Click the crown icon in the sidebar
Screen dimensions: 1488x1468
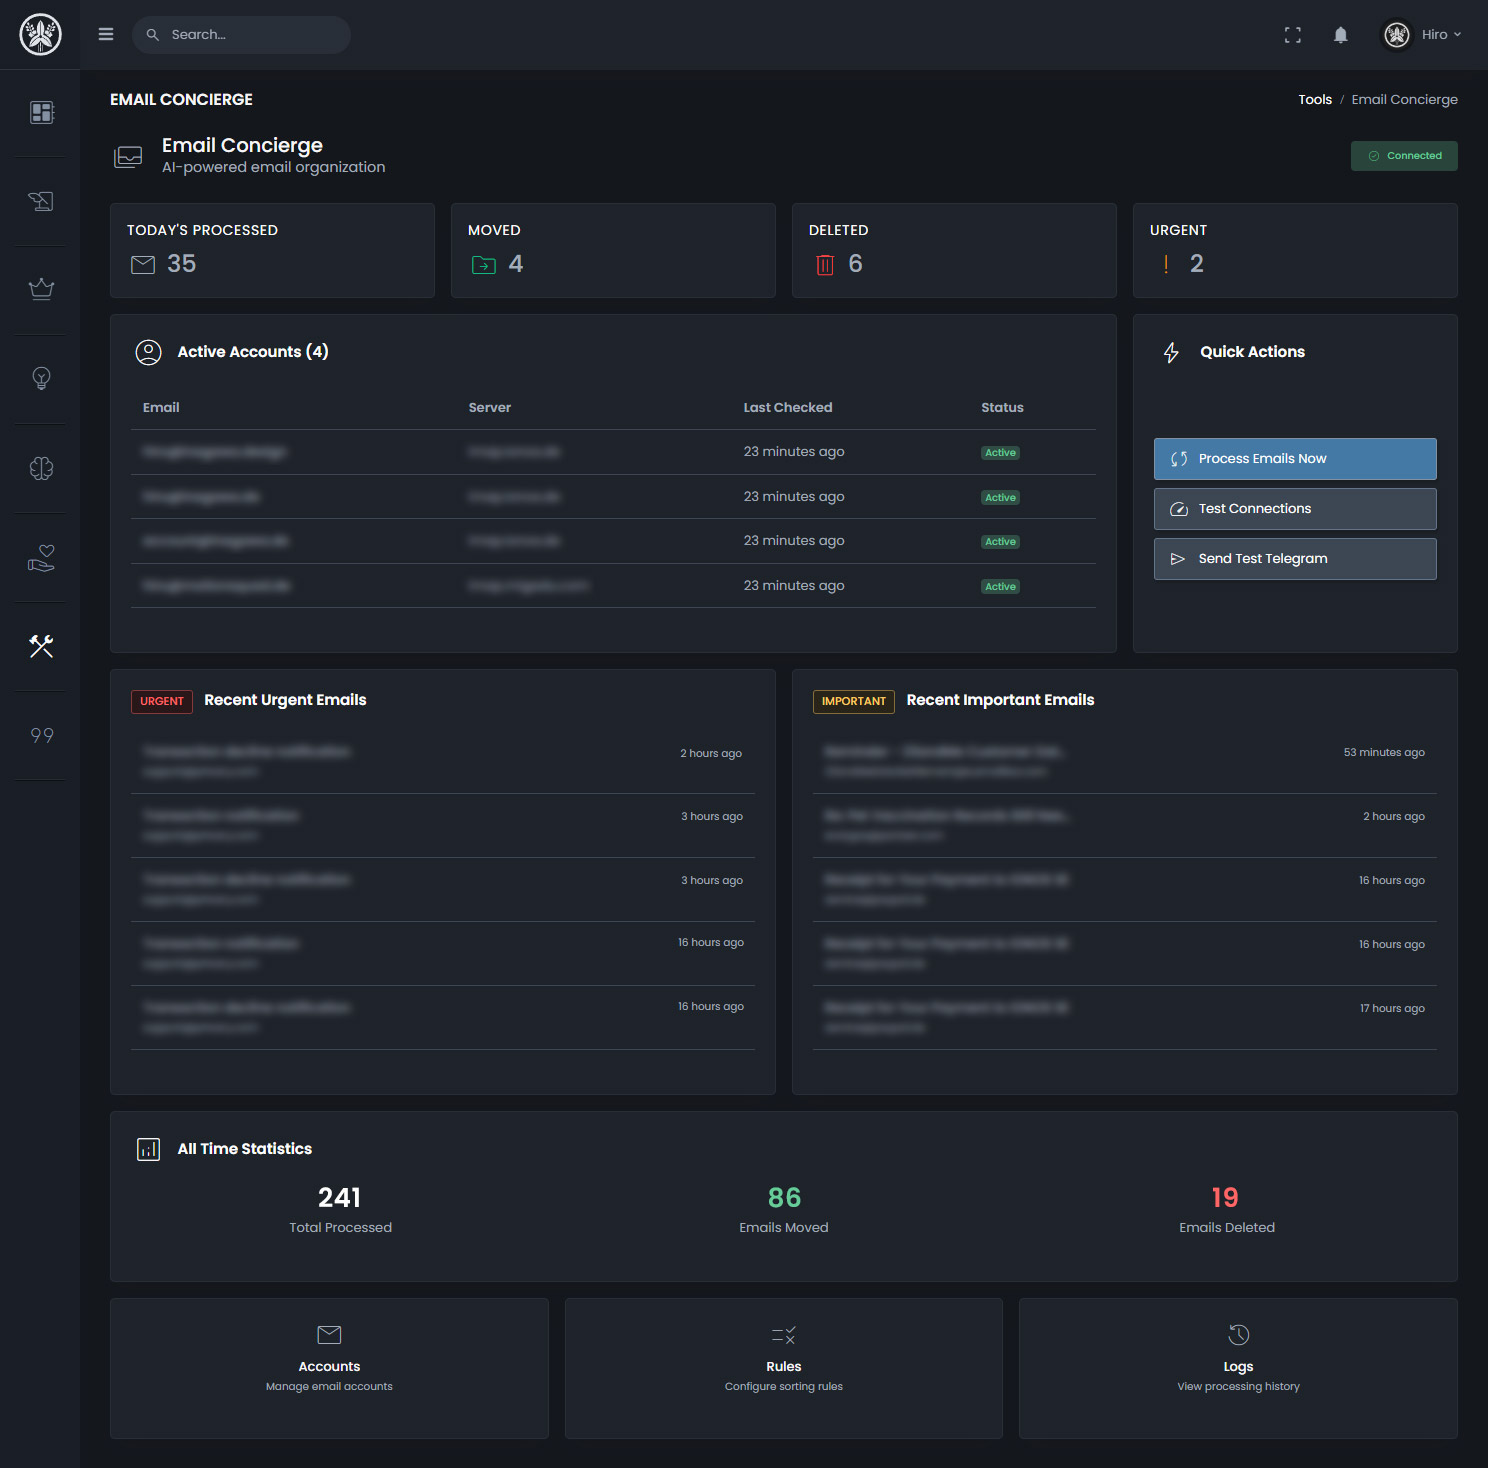pos(40,289)
